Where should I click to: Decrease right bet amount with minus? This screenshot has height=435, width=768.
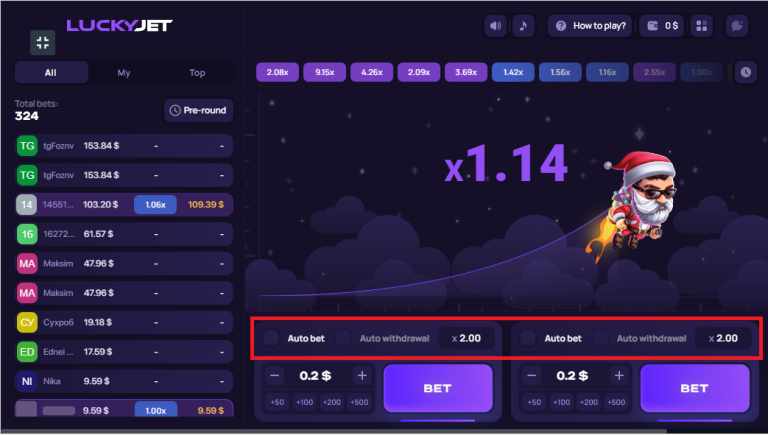531,376
